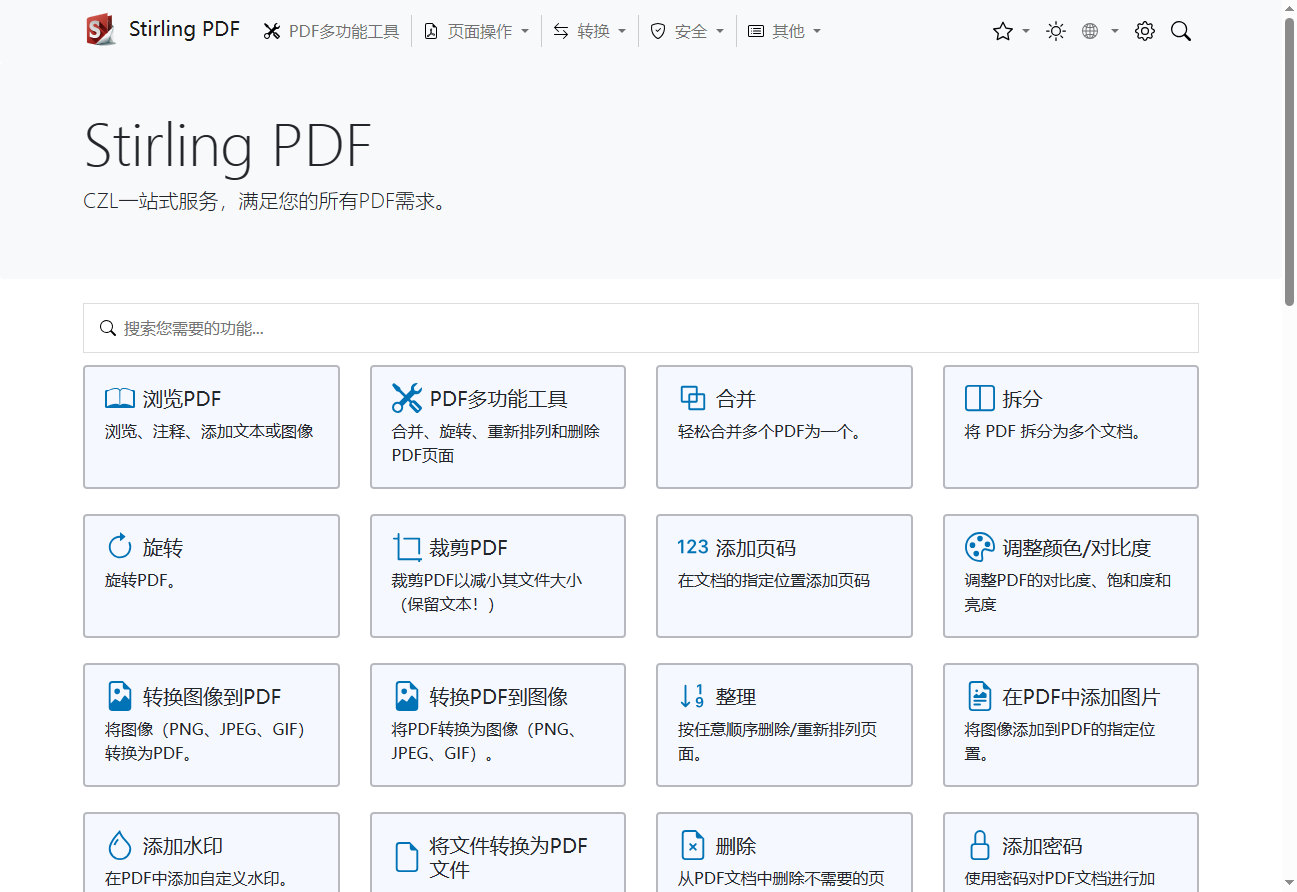This screenshot has height=892, width=1297.
Task: Click text 轻松合并多个PDF为一个。
Action: [x=770, y=432]
